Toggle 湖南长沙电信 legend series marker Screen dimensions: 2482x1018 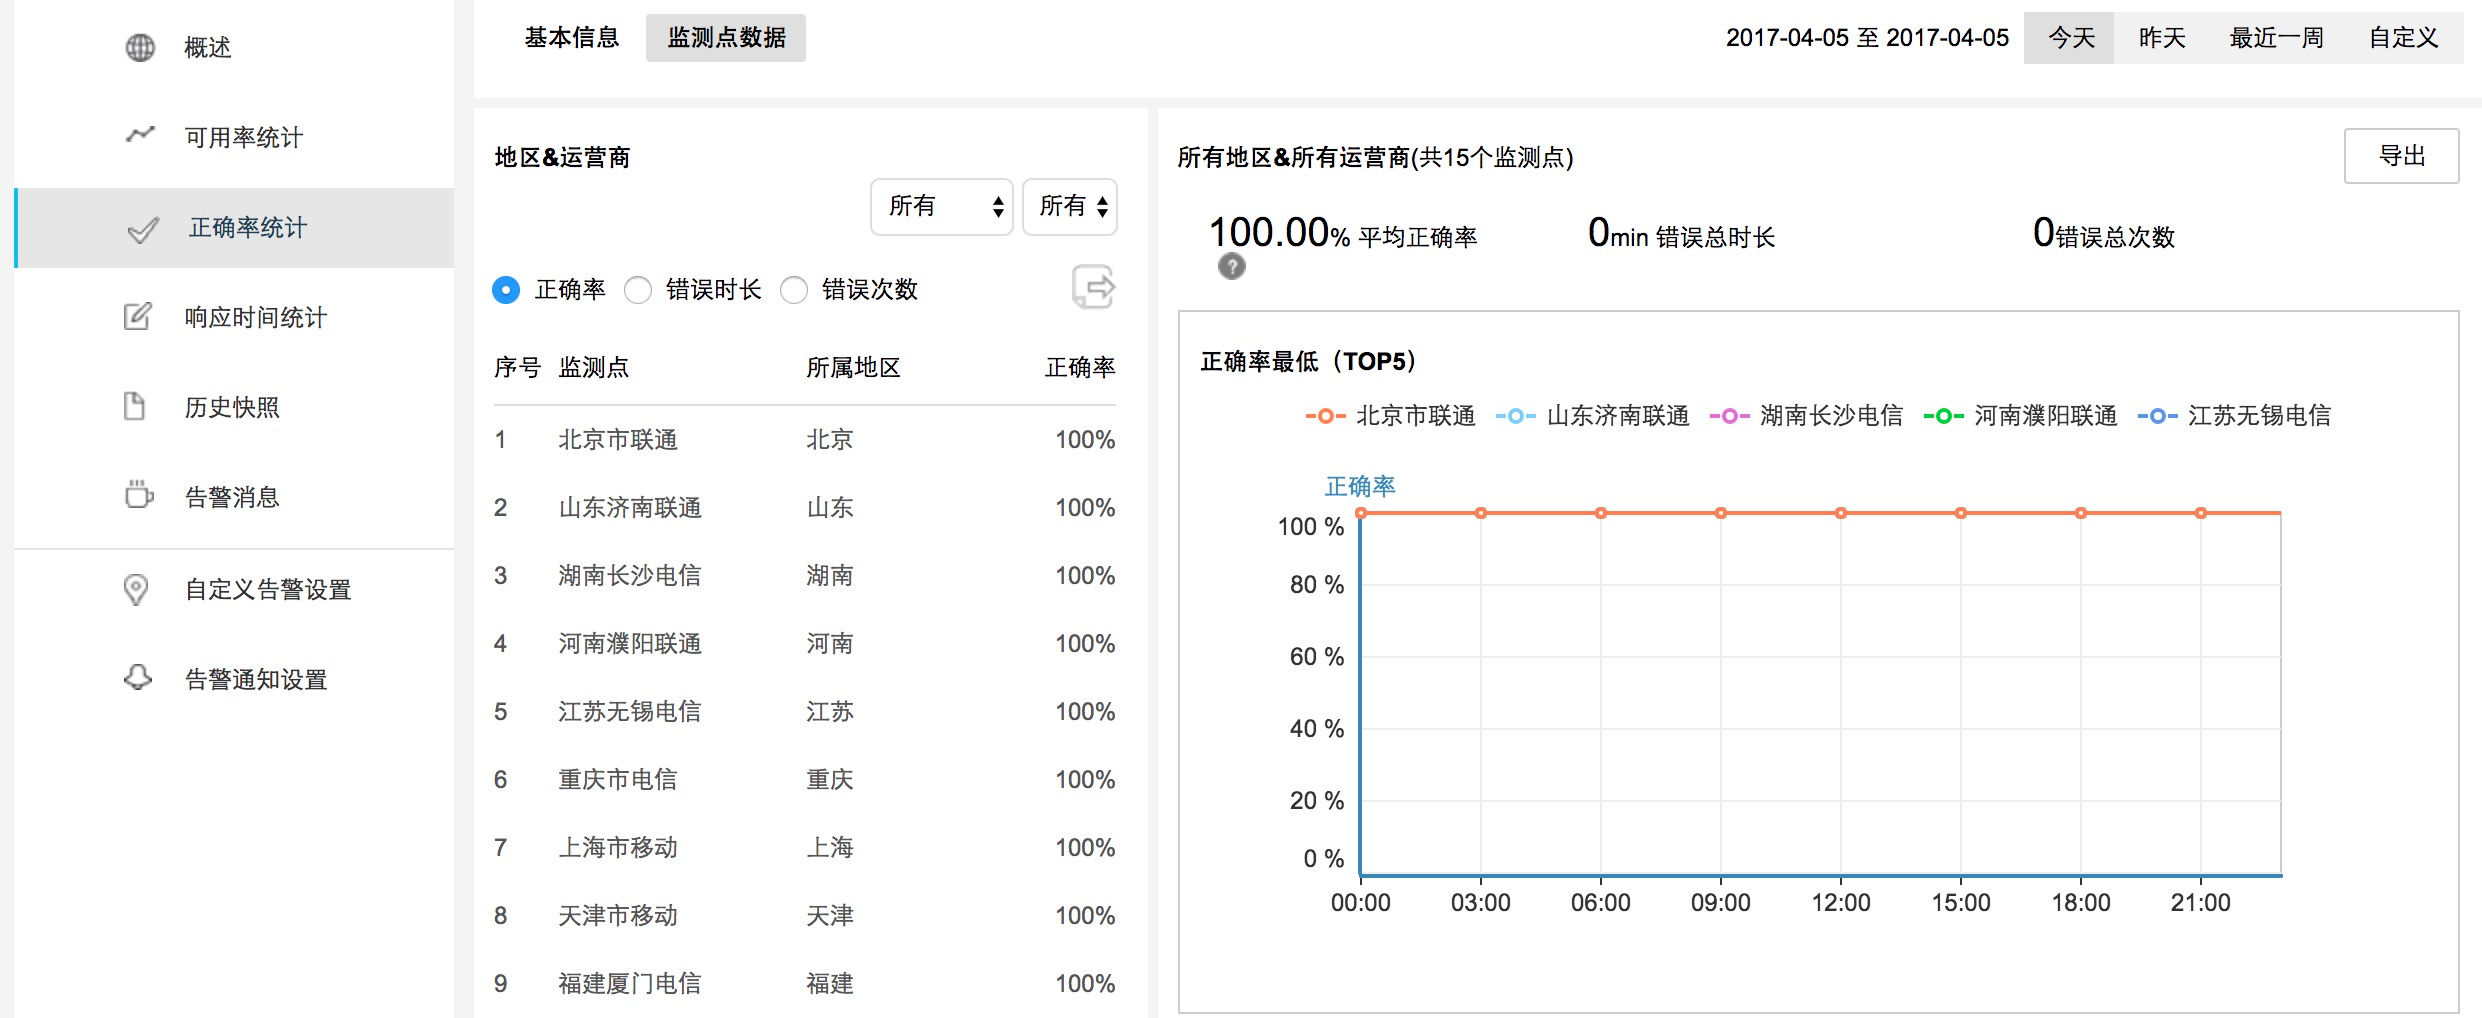1729,416
